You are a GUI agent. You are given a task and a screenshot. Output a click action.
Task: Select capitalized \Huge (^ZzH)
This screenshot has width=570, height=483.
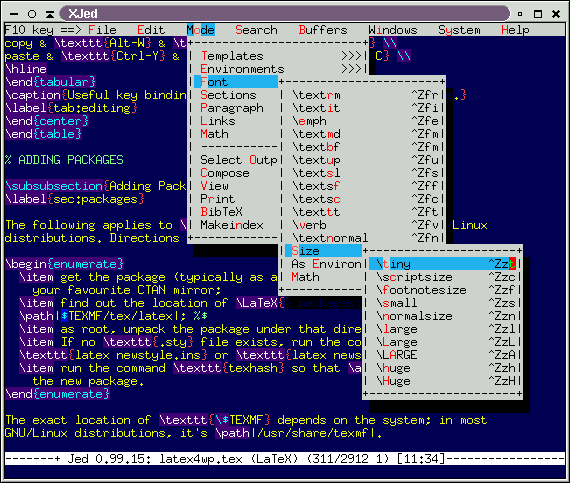(x=442, y=381)
